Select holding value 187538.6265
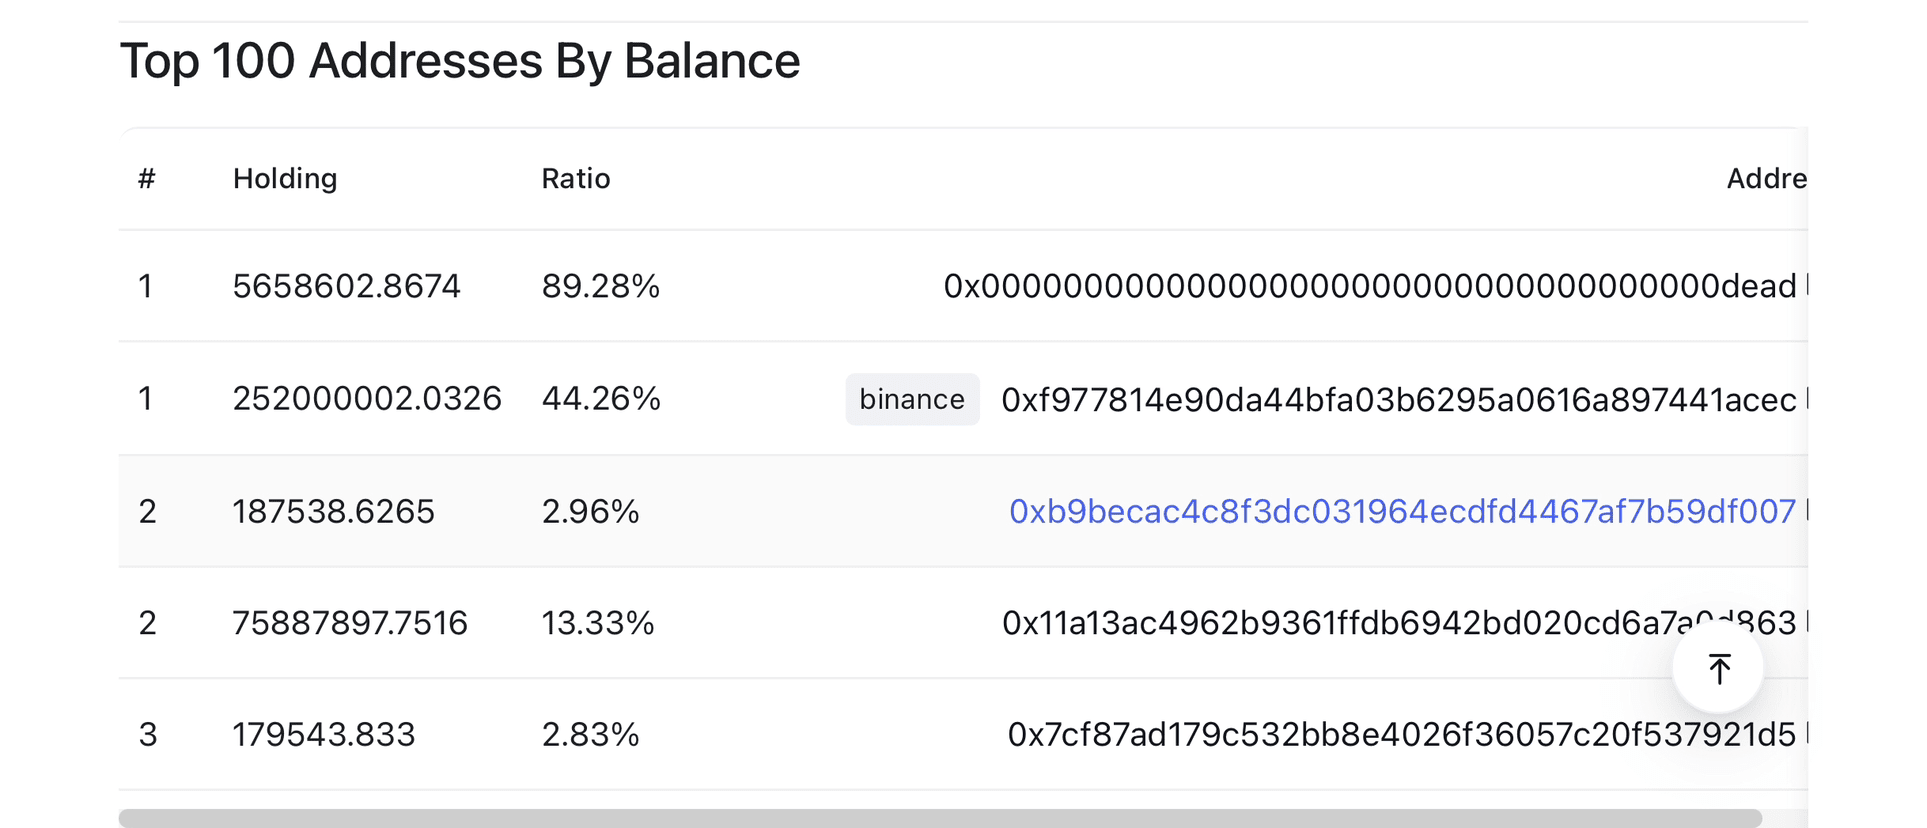This screenshot has height=828, width=1927. tap(334, 511)
